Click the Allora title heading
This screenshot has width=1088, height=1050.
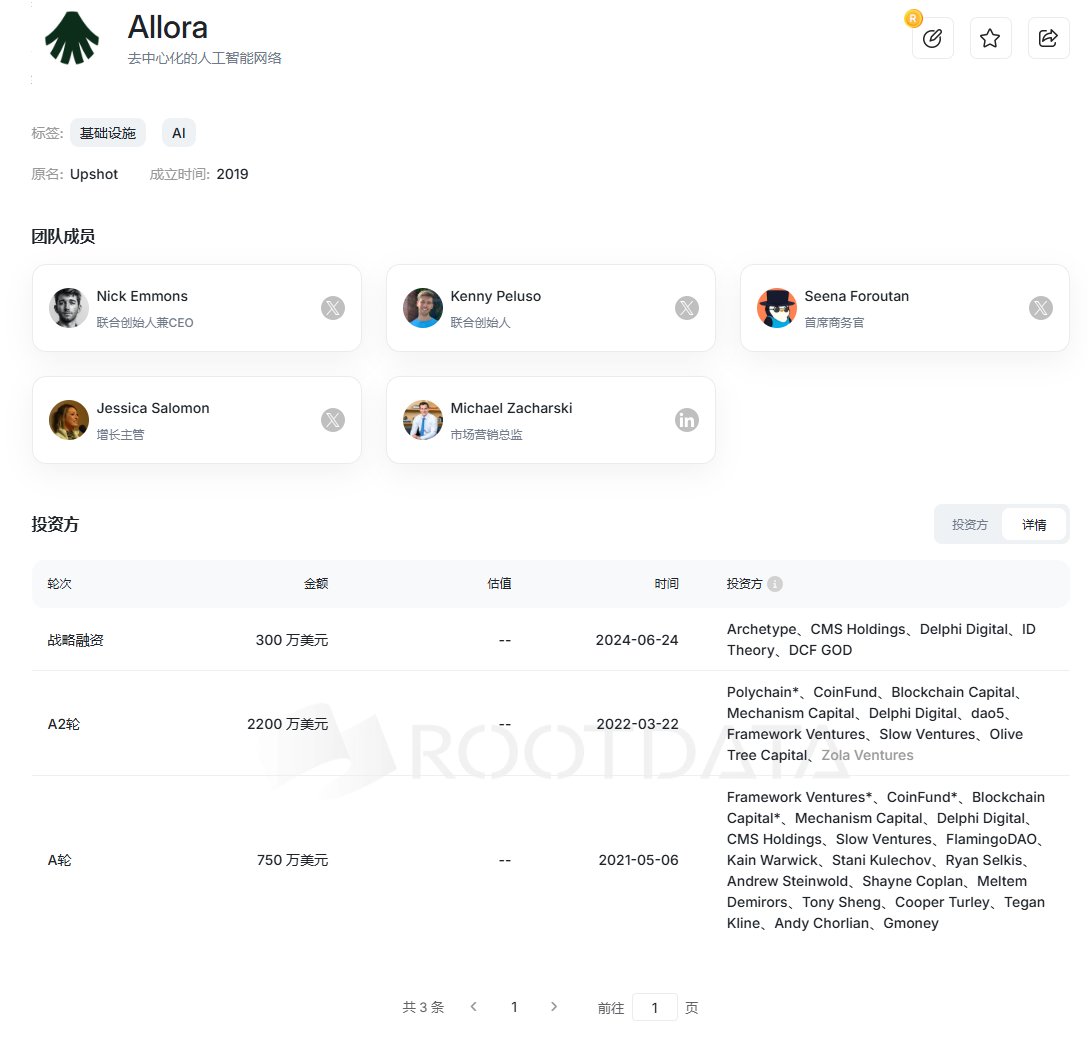pyautogui.click(x=167, y=28)
